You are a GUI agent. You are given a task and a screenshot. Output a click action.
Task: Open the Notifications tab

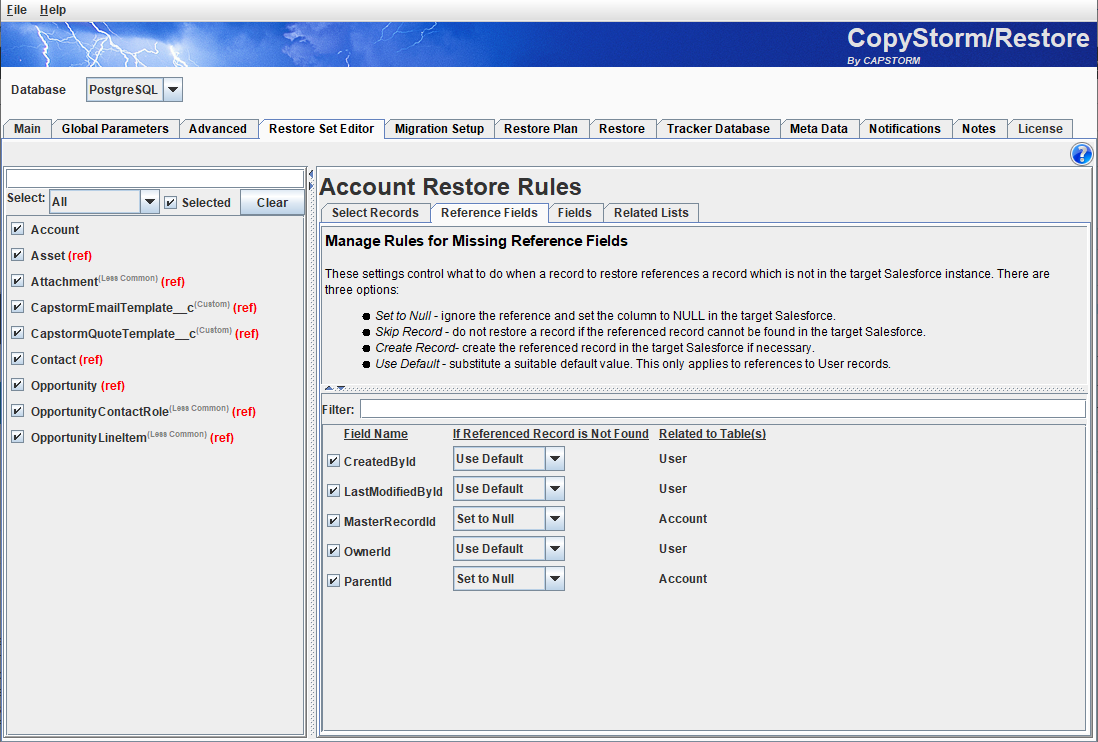click(905, 129)
